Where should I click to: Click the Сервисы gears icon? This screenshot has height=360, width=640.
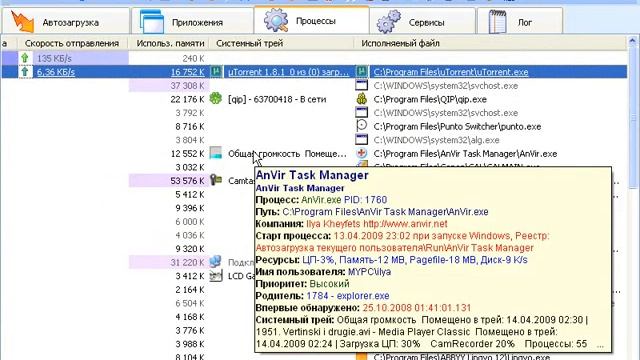click(x=389, y=21)
